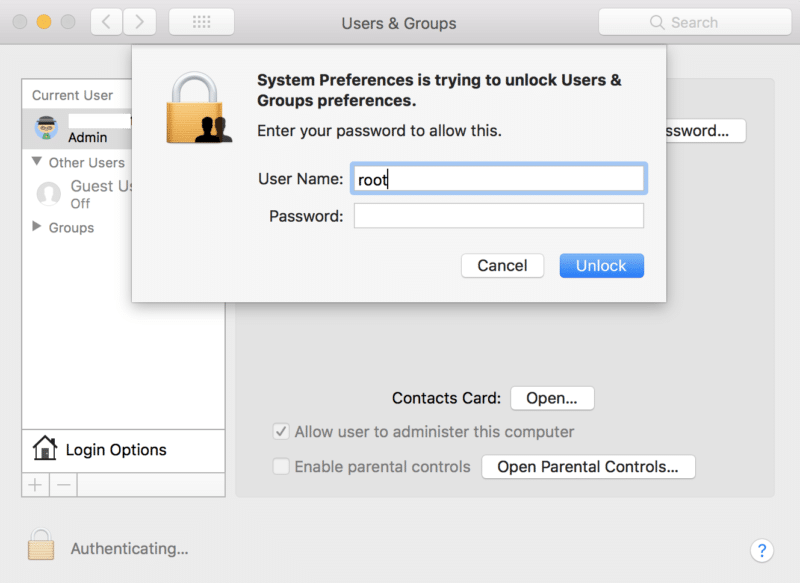
Task: Click the Admin user avatar
Action: pyautogui.click(x=46, y=128)
